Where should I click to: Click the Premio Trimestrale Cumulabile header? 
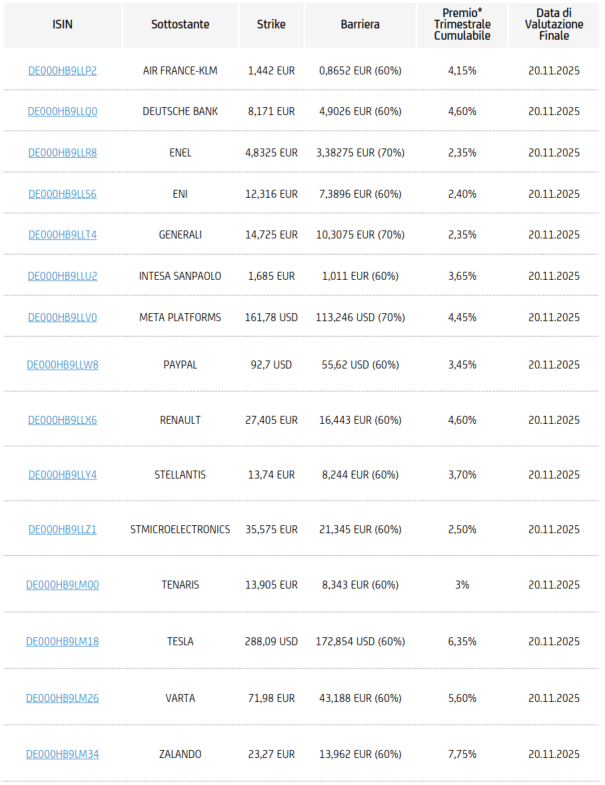click(x=462, y=25)
